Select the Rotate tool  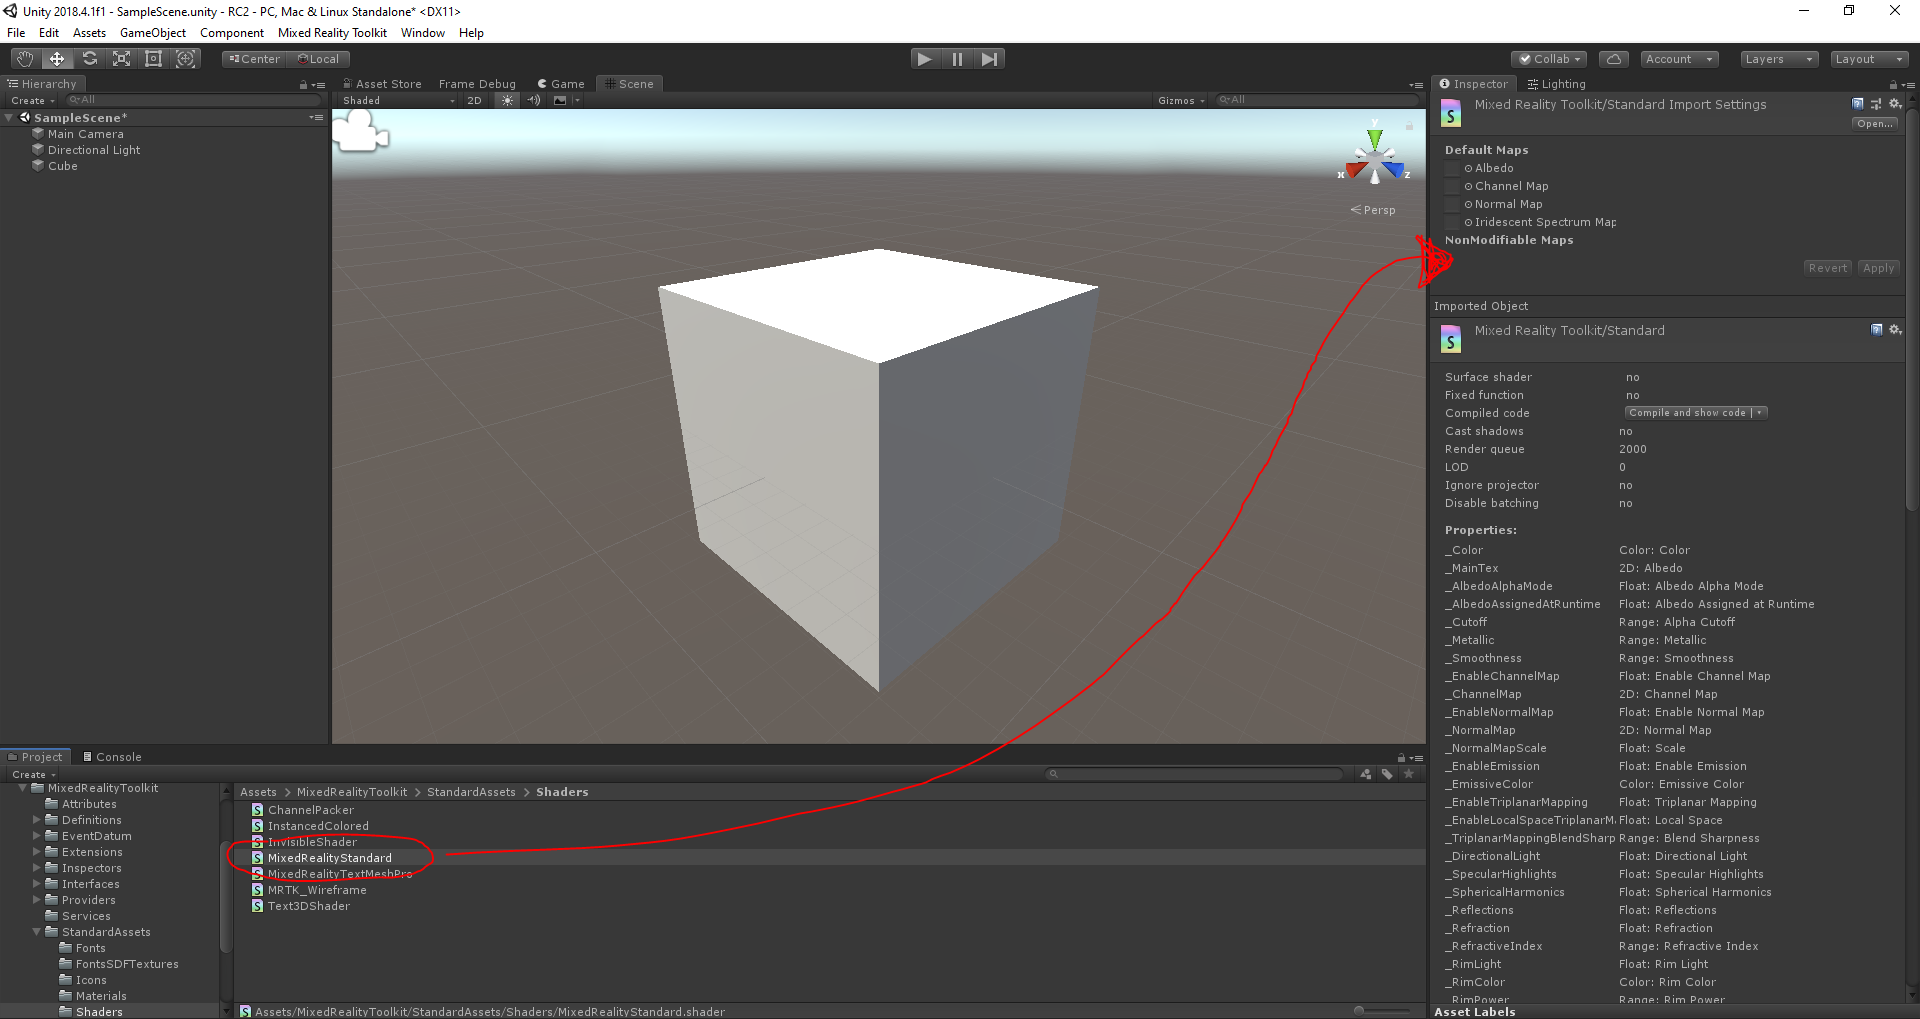(x=89, y=58)
